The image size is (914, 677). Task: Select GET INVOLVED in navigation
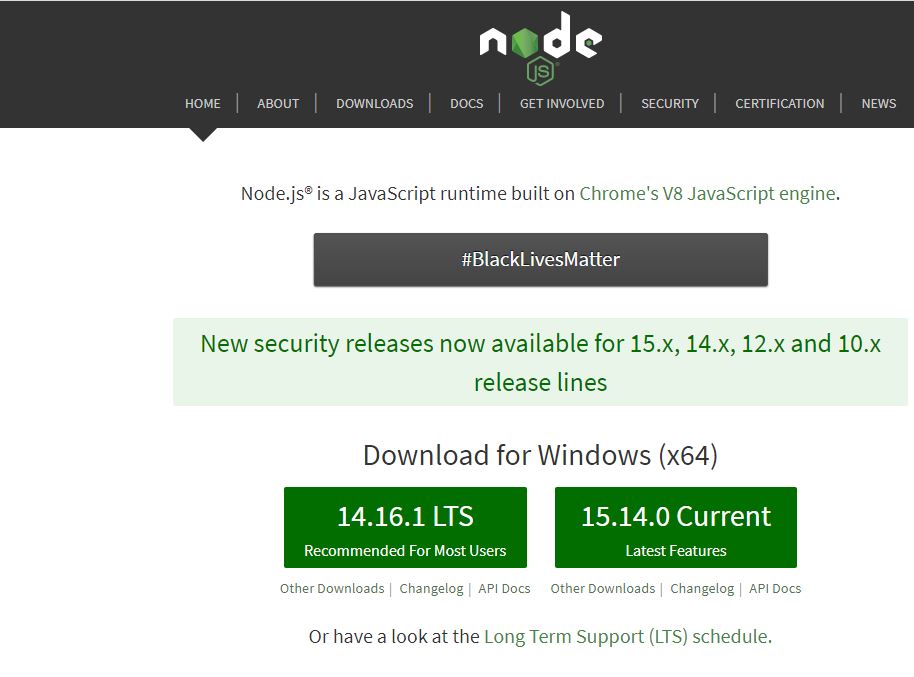click(x=562, y=103)
